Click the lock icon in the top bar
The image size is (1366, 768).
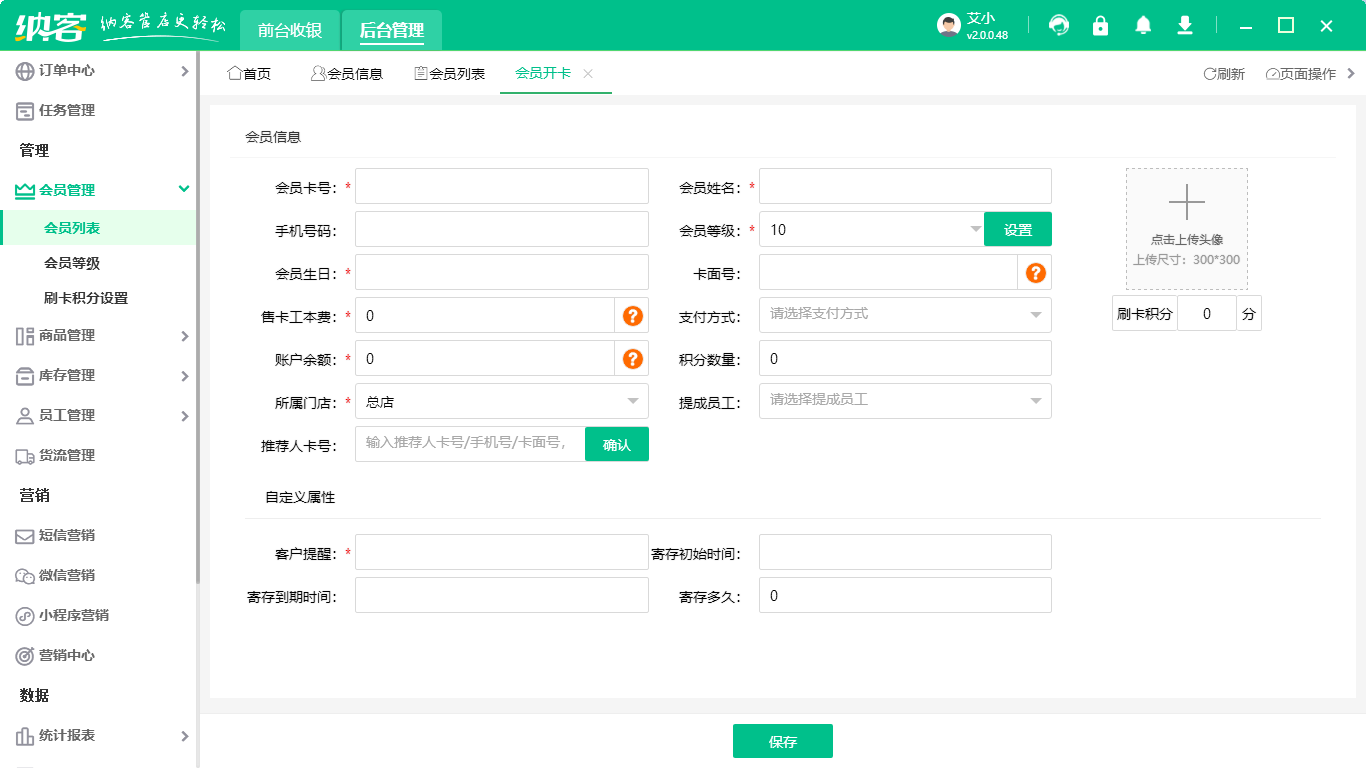1100,25
